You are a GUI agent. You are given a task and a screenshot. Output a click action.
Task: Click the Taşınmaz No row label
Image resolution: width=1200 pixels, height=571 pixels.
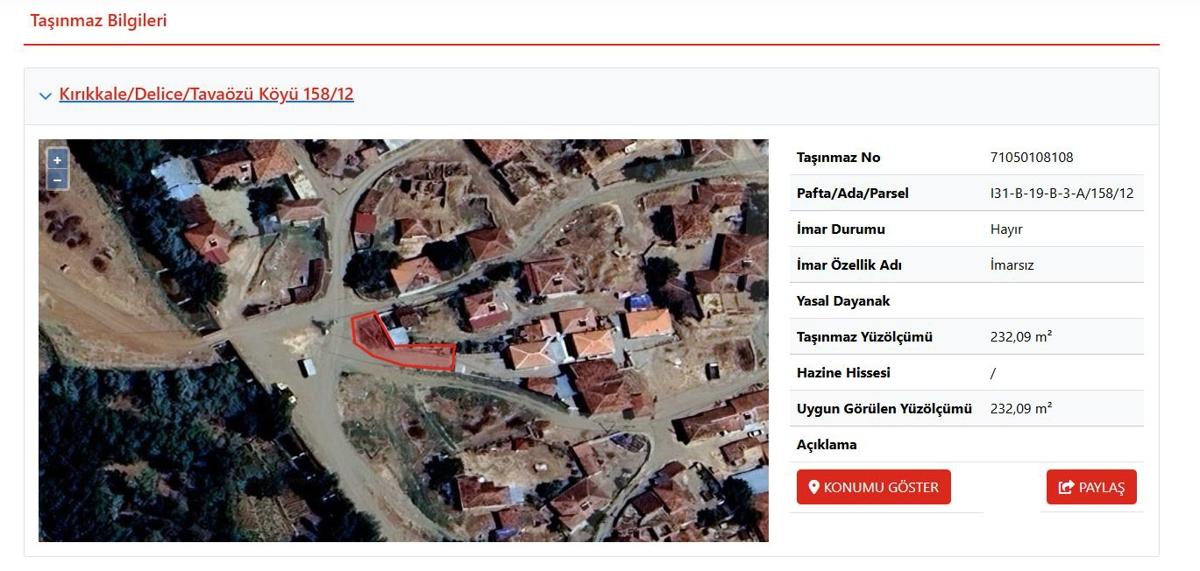click(838, 157)
